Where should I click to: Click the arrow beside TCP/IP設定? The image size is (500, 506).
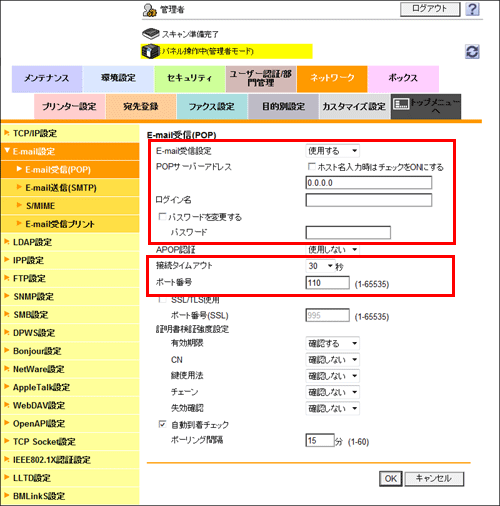(x=7, y=133)
